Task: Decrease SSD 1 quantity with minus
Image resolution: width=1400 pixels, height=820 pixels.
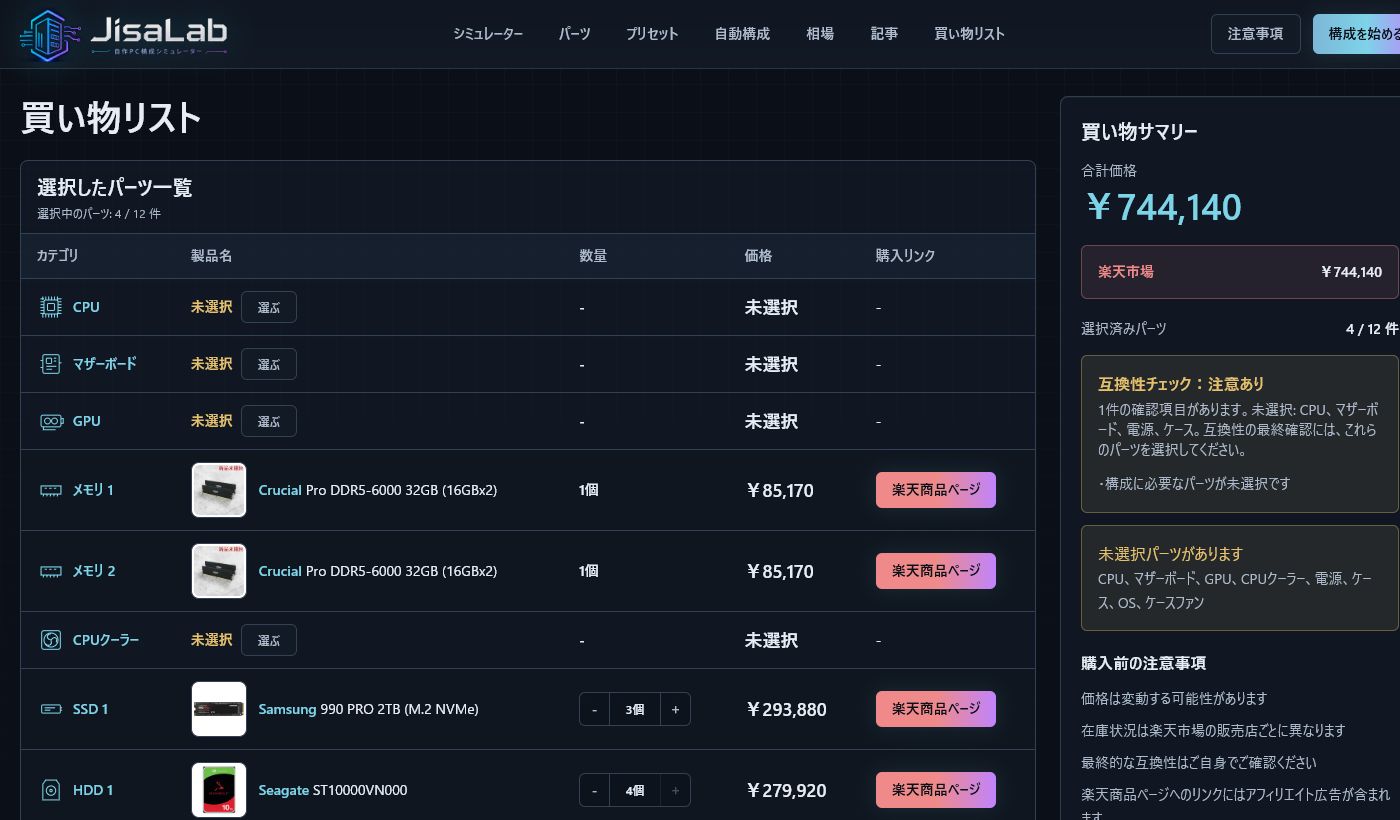Action: point(594,709)
